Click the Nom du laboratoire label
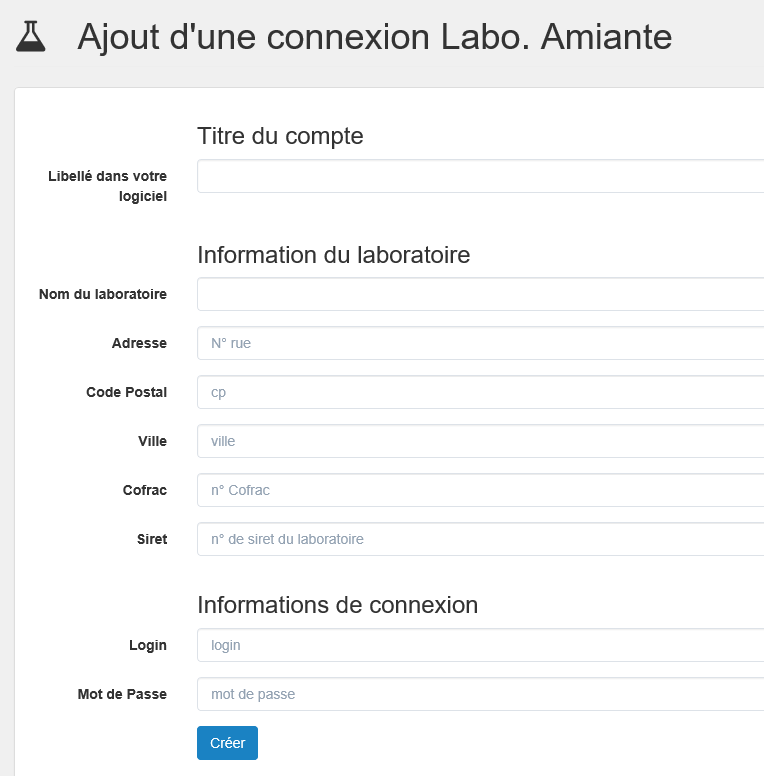This screenshot has height=776, width=764. click(103, 294)
